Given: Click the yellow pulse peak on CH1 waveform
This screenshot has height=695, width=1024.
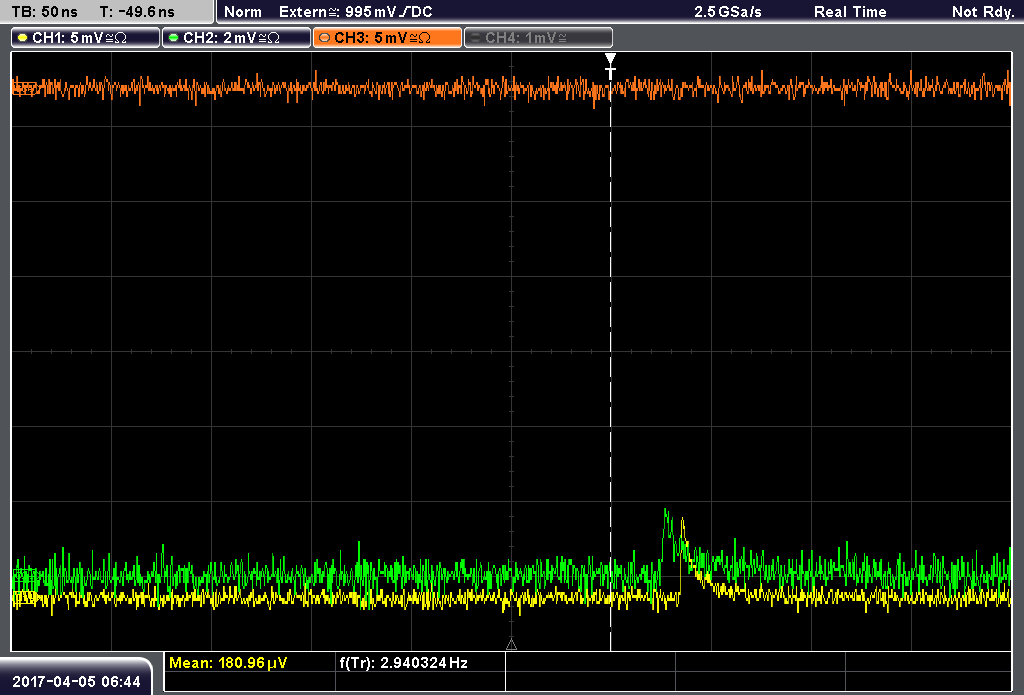Looking at the screenshot, I should (682, 521).
